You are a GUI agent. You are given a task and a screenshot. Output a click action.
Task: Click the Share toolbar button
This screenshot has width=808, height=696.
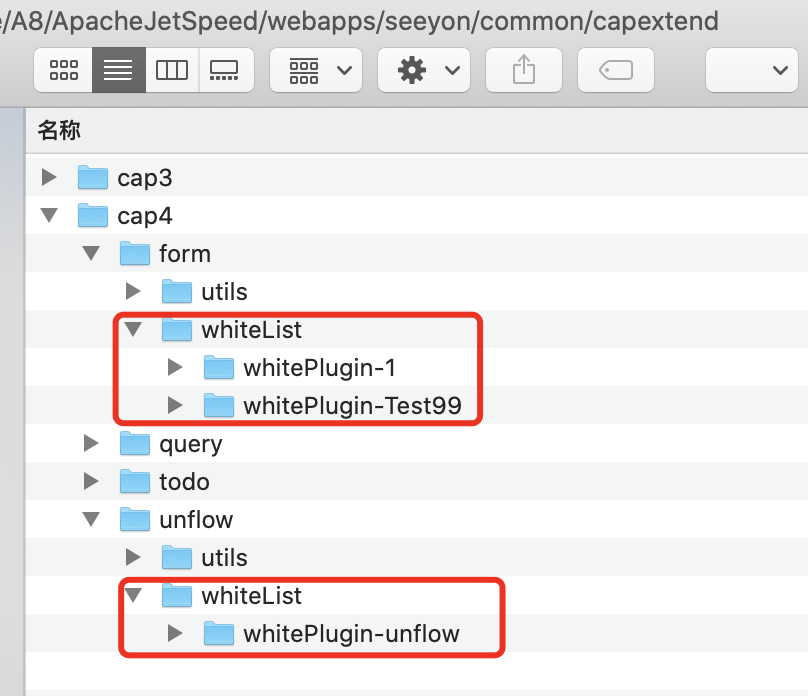coord(523,70)
